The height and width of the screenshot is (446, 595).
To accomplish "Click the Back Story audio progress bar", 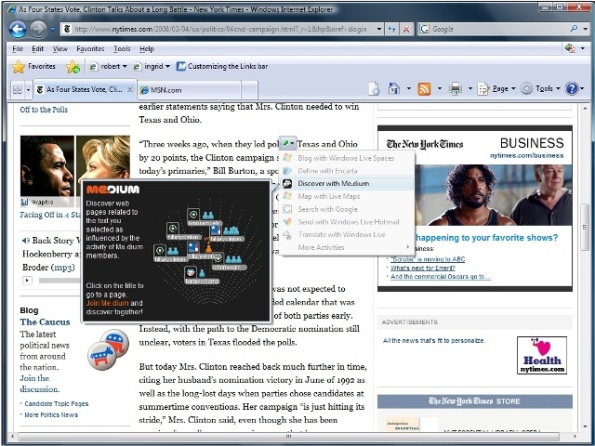I will [x=60, y=281].
